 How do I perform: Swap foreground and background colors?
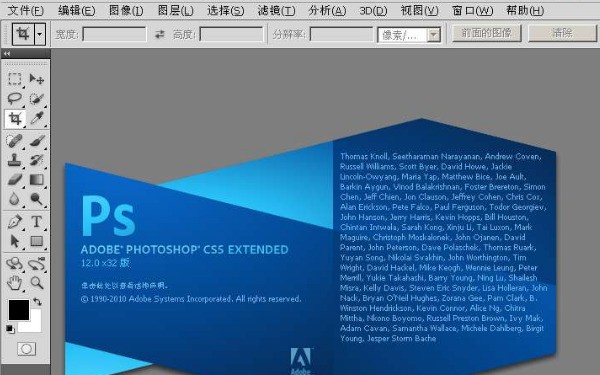pyautogui.click(x=37, y=301)
